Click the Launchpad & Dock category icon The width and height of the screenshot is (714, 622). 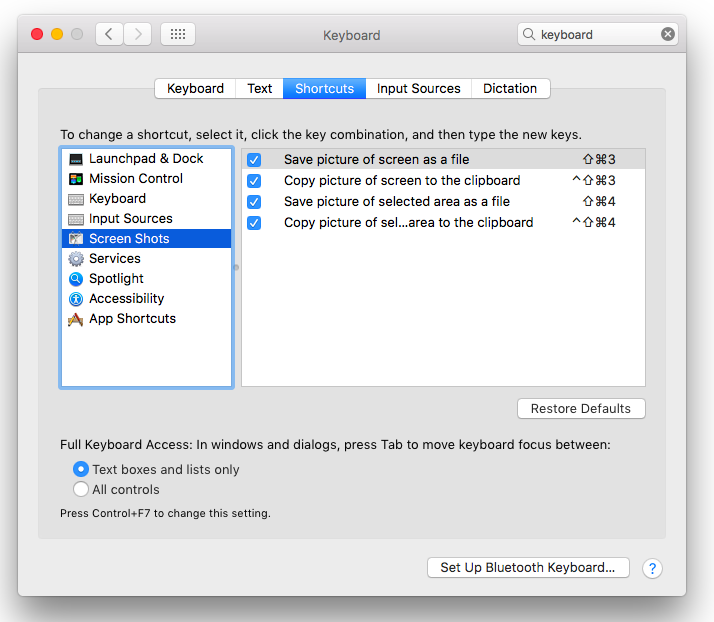click(x=76, y=159)
